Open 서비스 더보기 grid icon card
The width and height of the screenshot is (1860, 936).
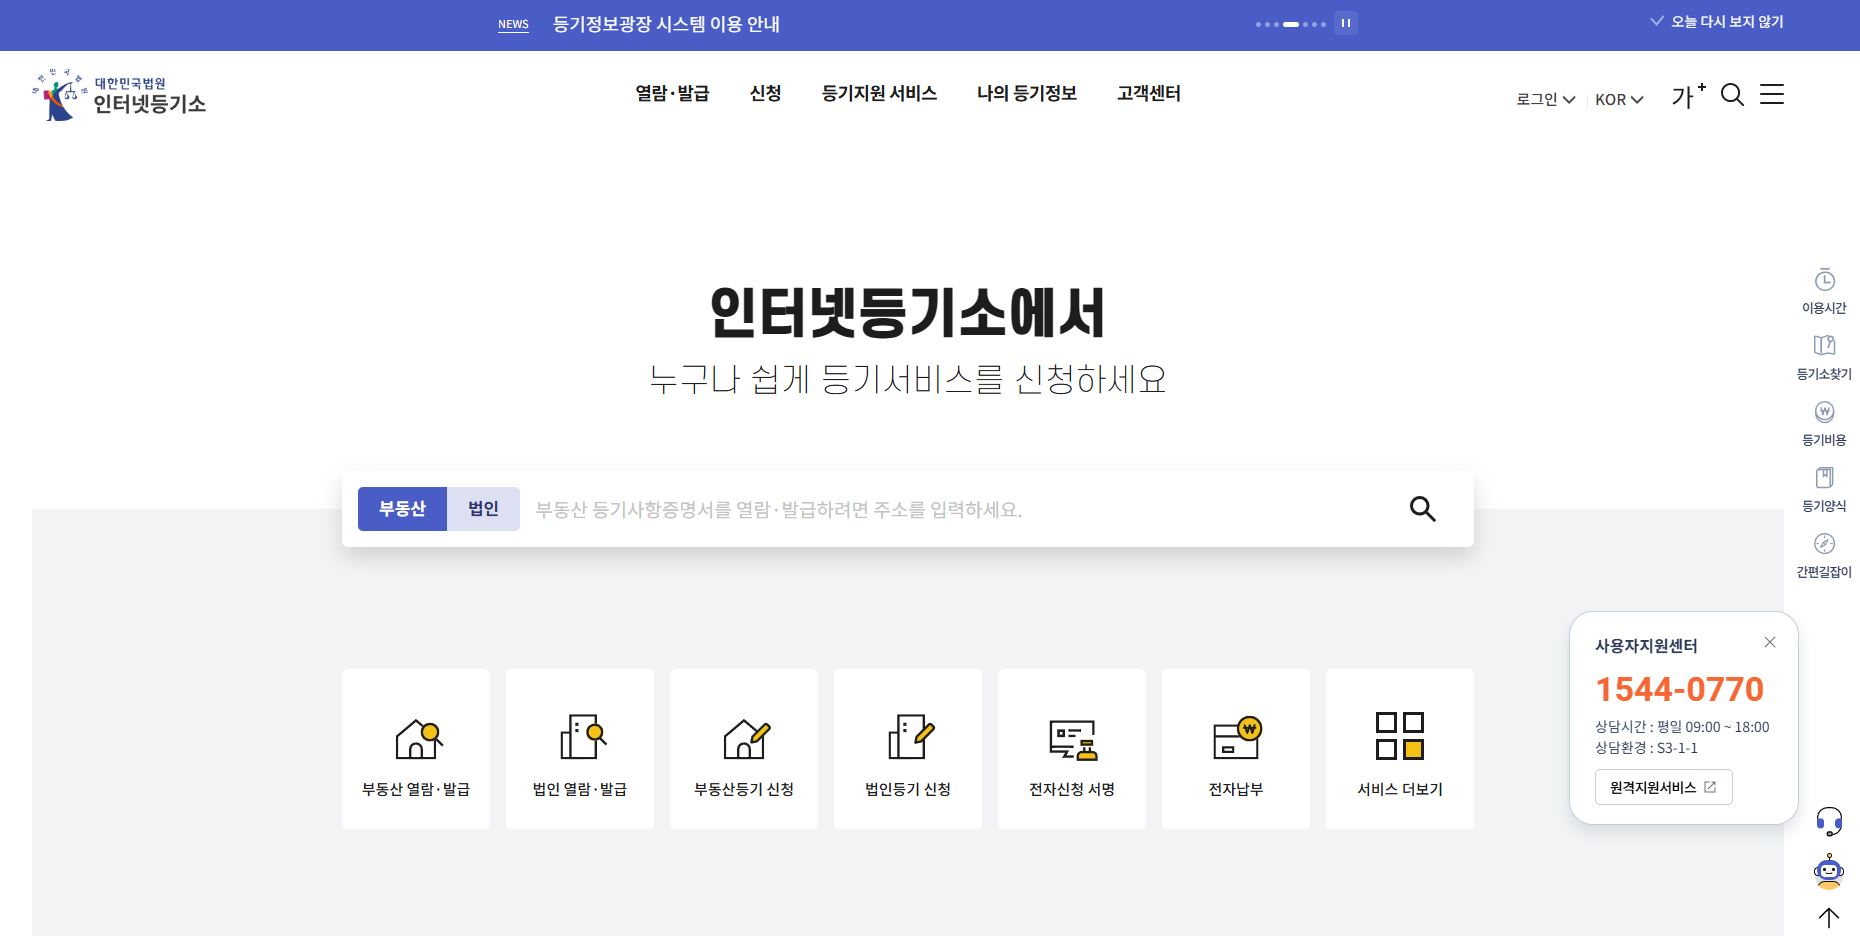[x=1400, y=749]
